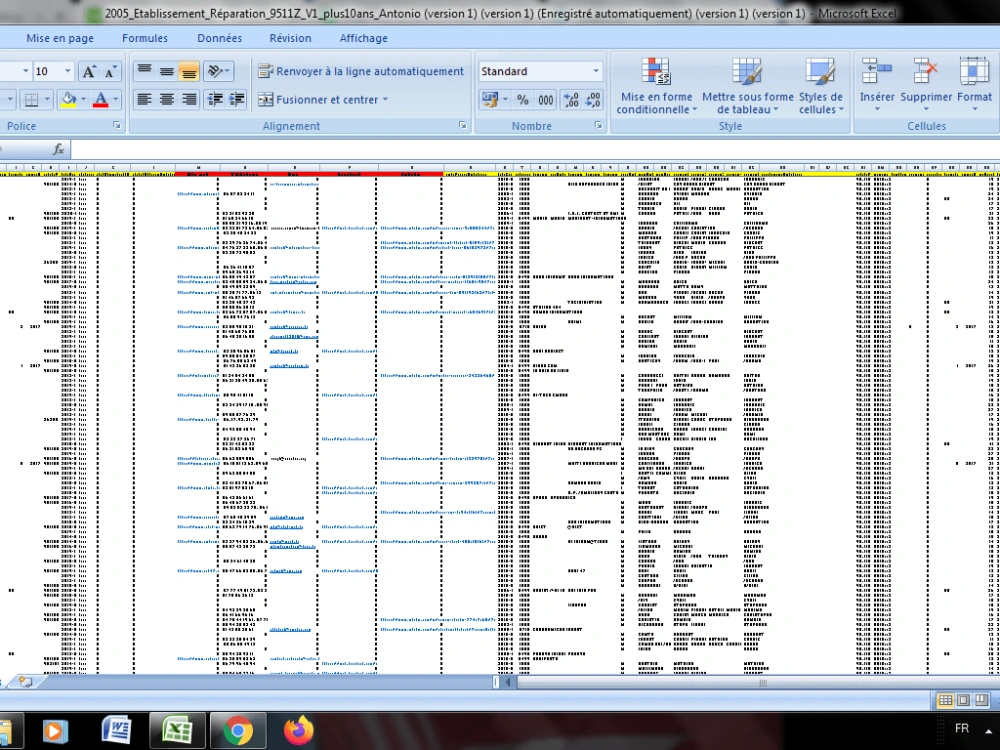Click the Insérer cells button

pyautogui.click(x=877, y=85)
